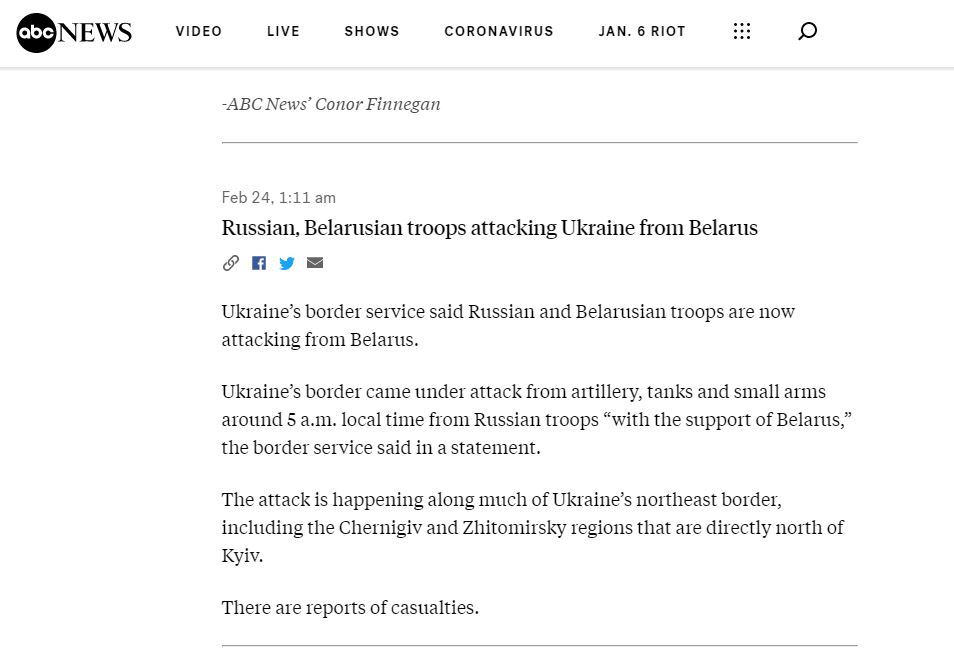
Task: Click the paragraph mentioning Chernigiv and Zhitomirsky
Action: point(532,527)
